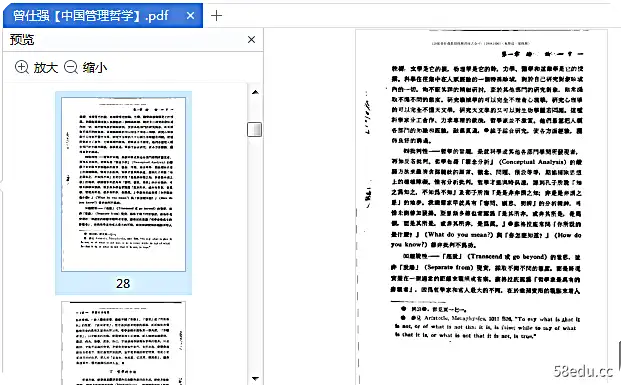Close the 曾仕强【中国管理哲学】.pdf tab
This screenshot has height=385, width=621.
[190, 15]
